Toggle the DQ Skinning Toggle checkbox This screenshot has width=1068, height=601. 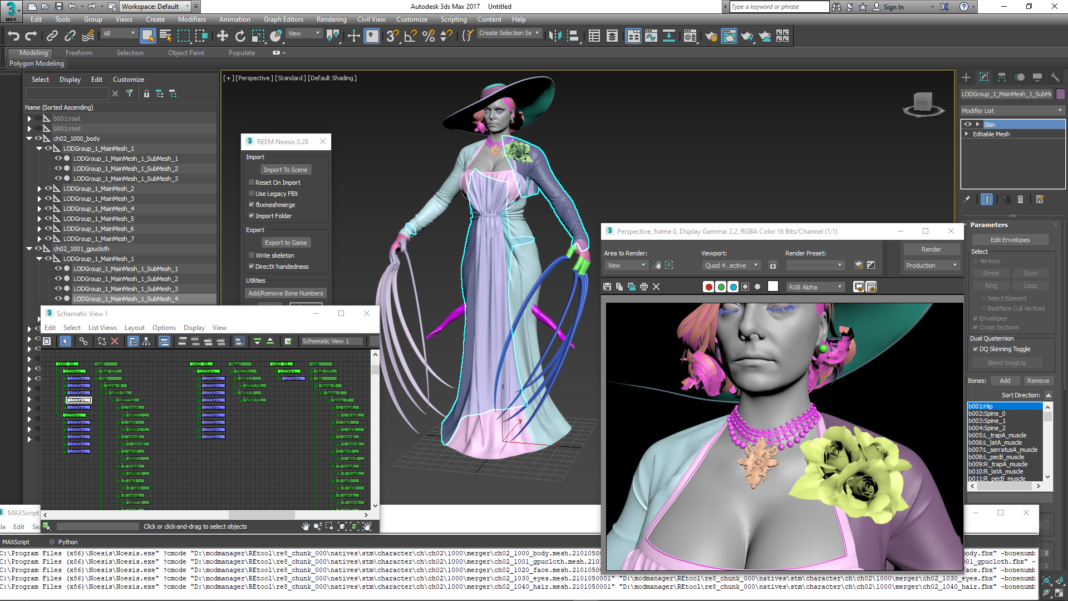(975, 349)
